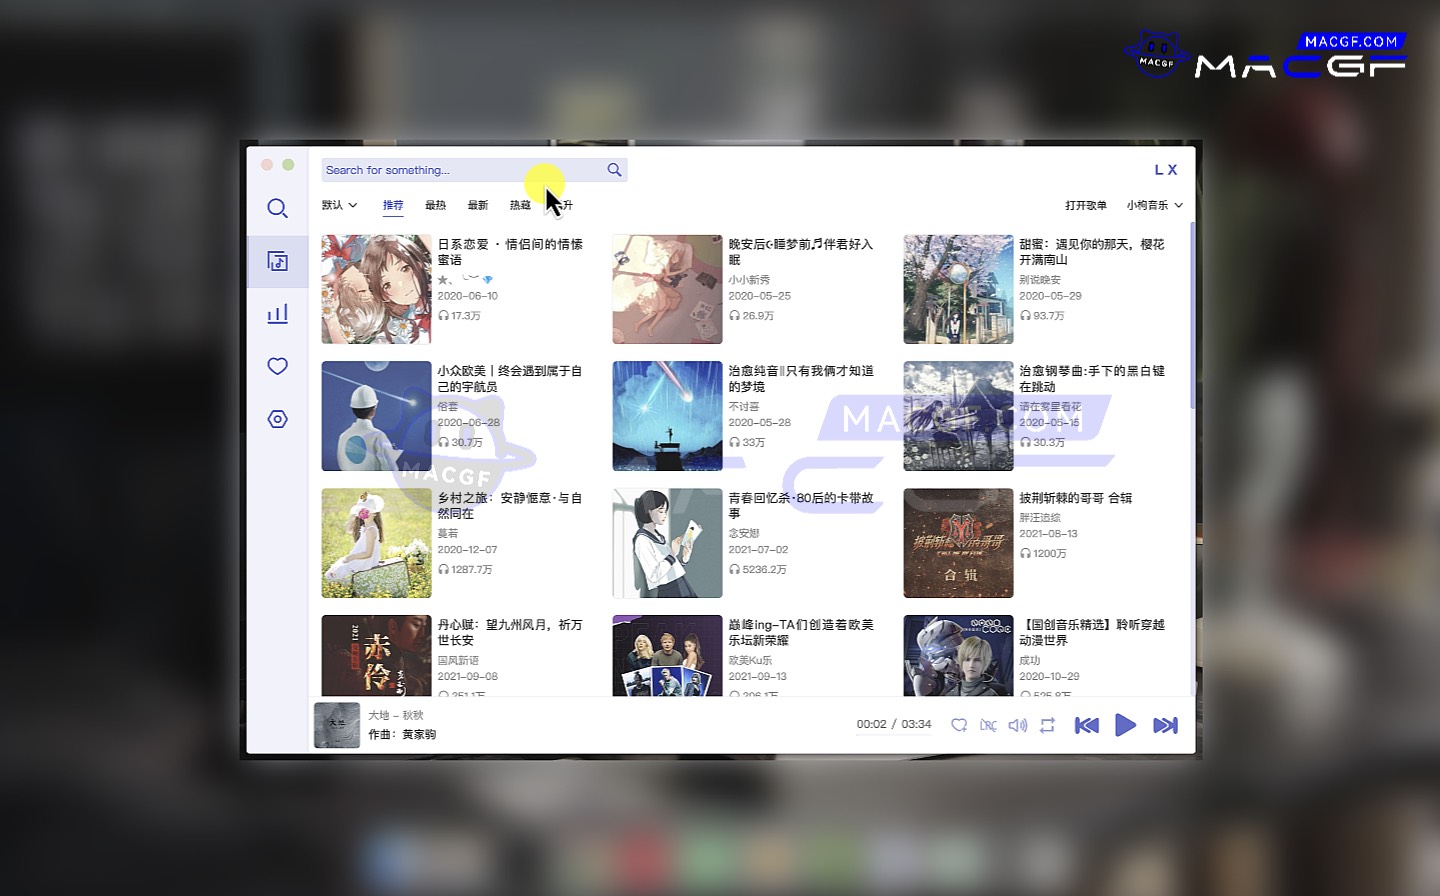Open the volume speaker control
Screen dimensions: 1440x896
pyautogui.click(x=1017, y=725)
